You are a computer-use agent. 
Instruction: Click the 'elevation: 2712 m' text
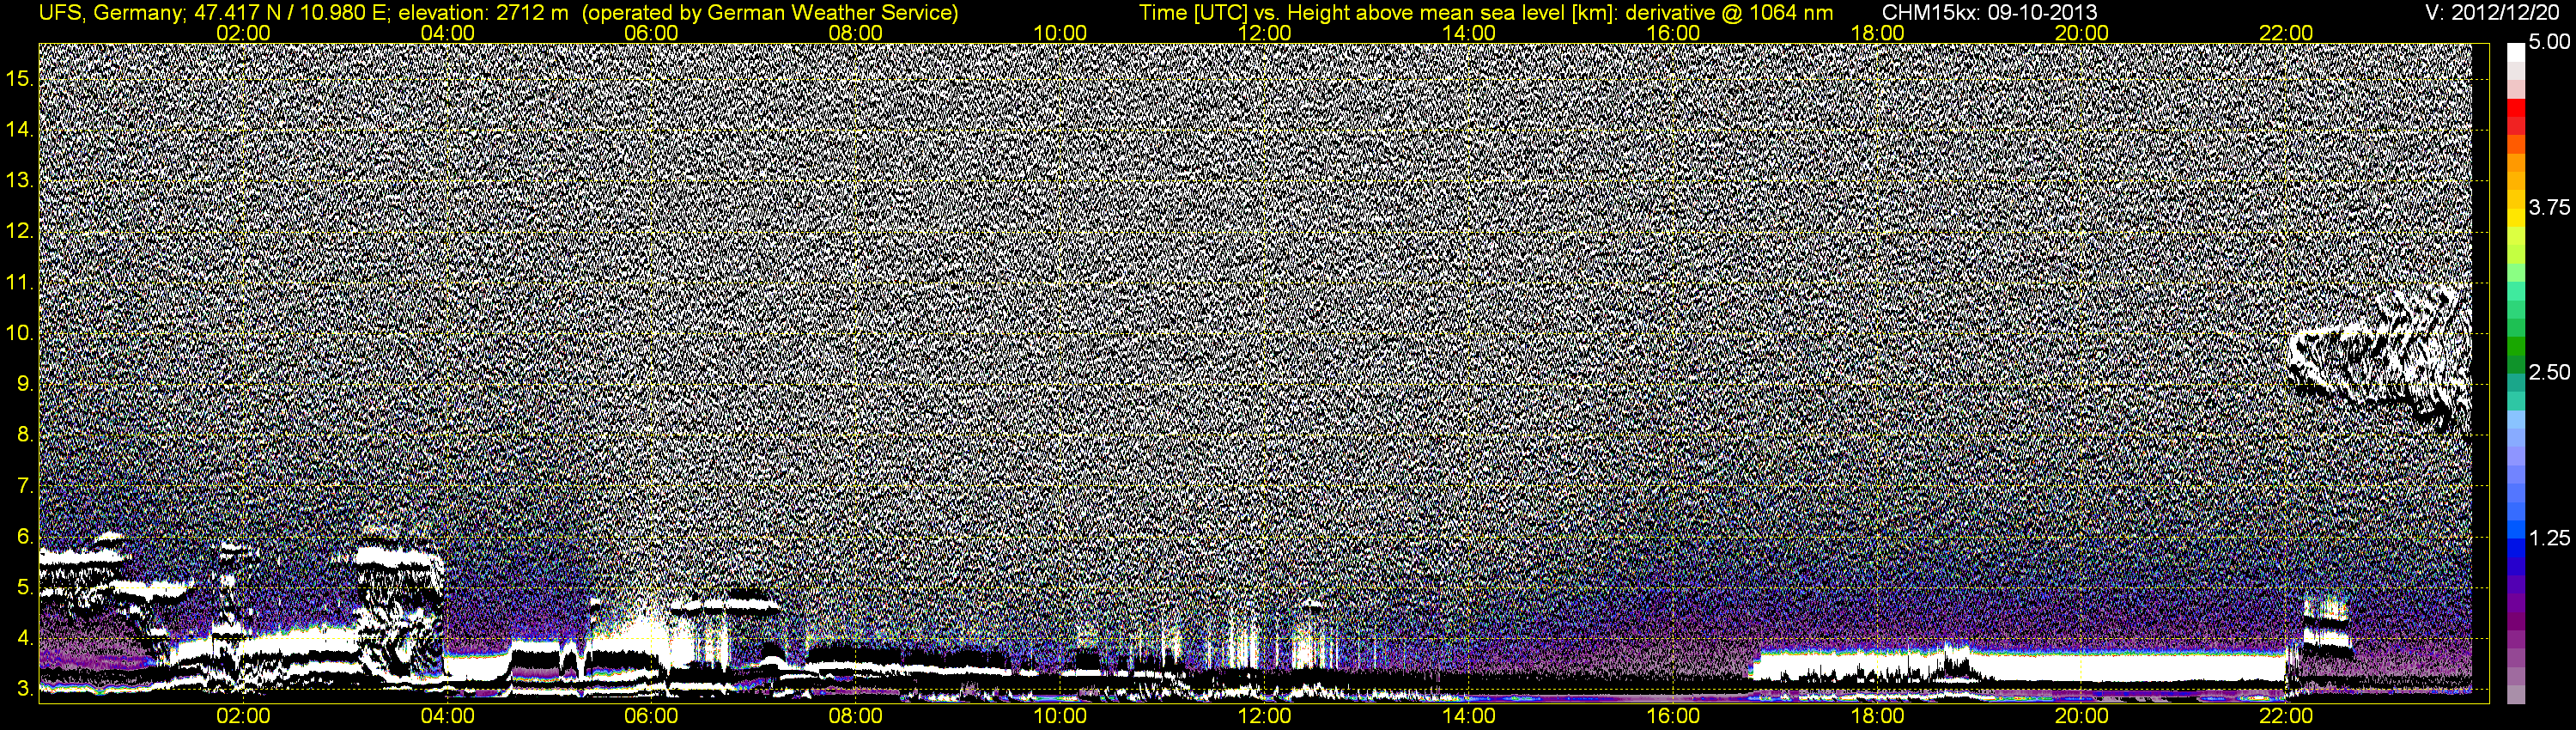click(x=483, y=13)
